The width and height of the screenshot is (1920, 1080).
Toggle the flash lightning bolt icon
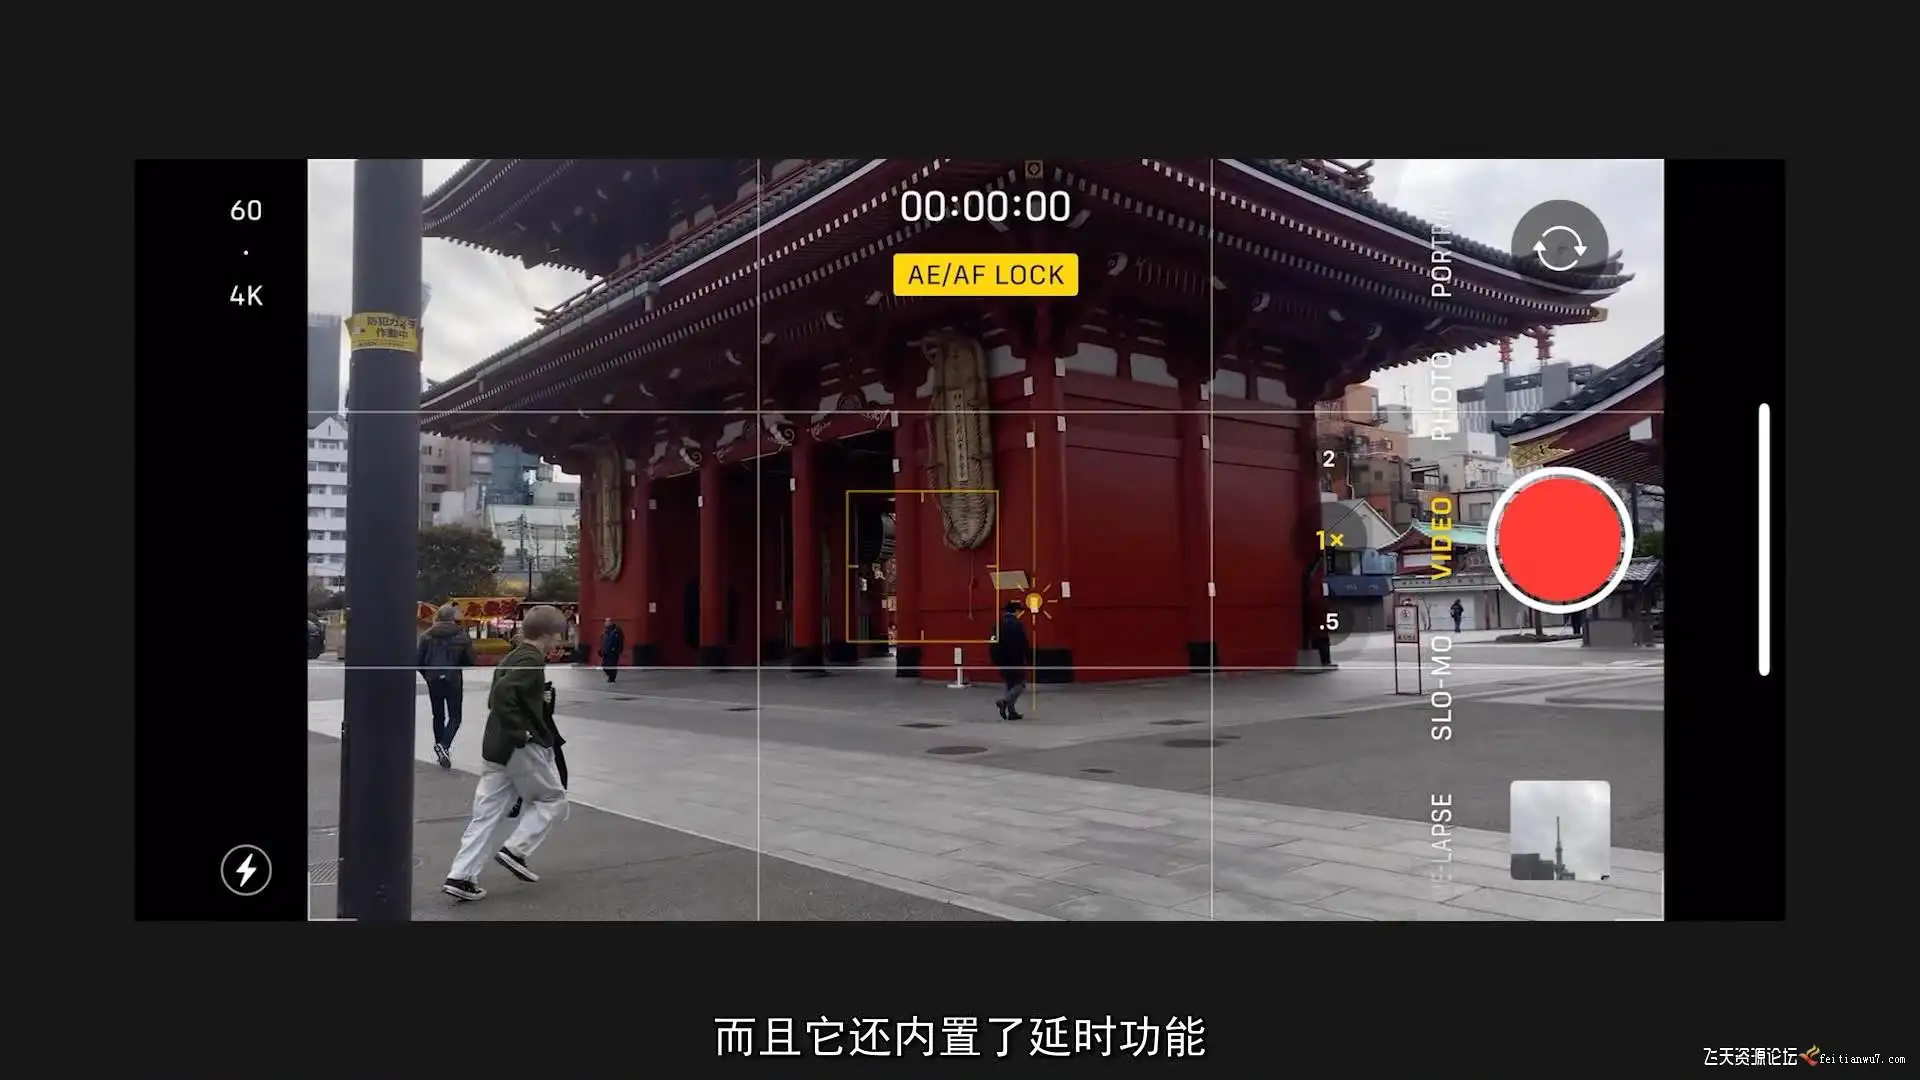tap(246, 870)
